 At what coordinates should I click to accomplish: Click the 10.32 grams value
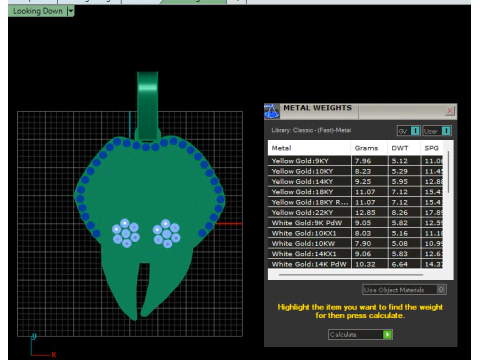tap(365, 264)
